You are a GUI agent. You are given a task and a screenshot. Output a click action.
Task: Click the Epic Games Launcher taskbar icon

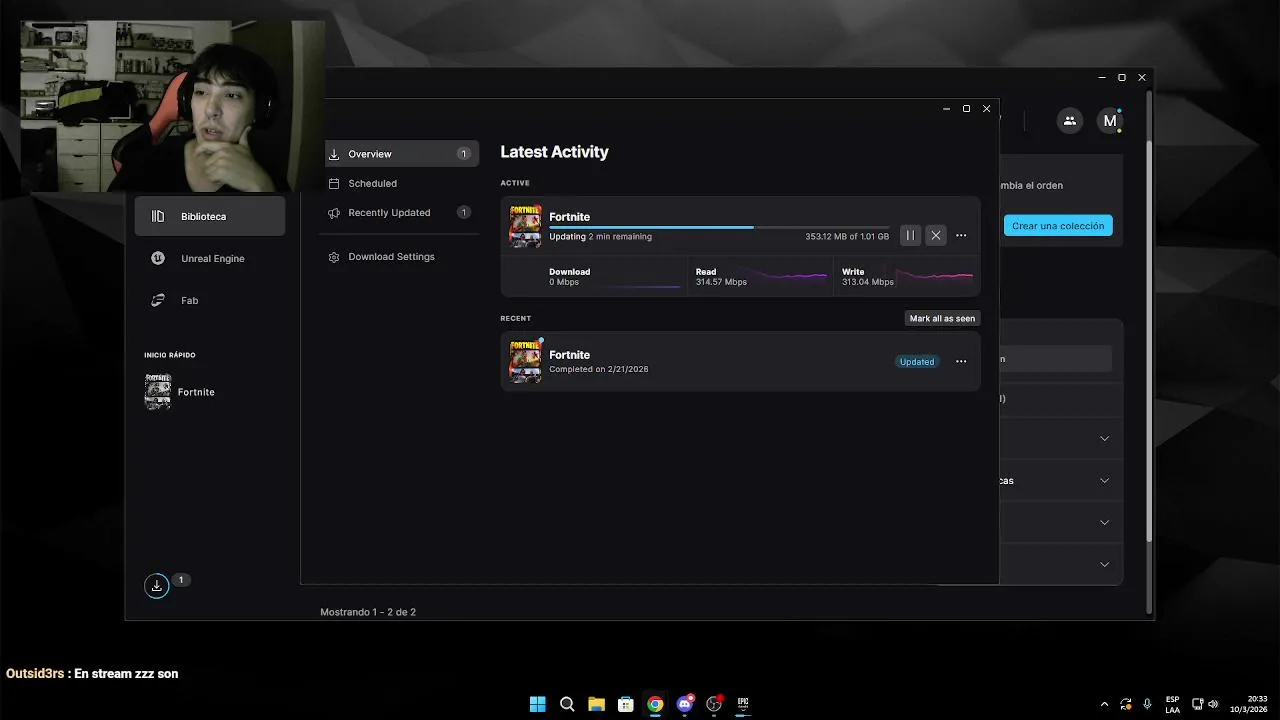(x=743, y=704)
